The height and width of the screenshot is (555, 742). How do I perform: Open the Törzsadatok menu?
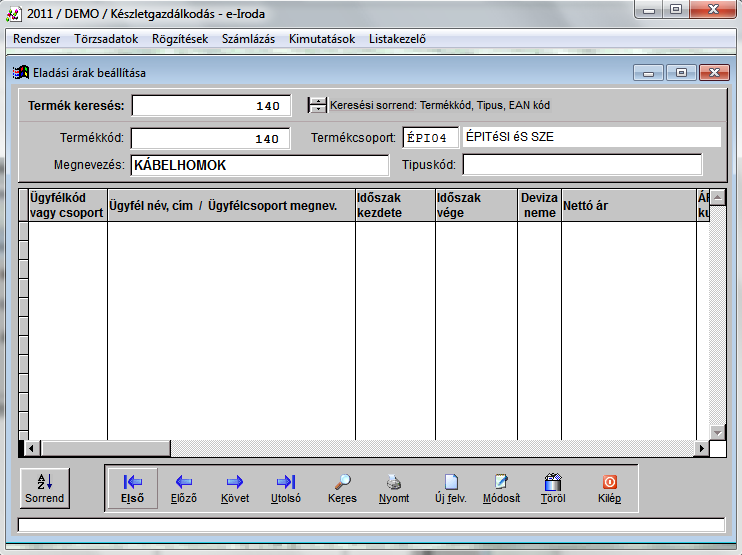(x=107, y=39)
